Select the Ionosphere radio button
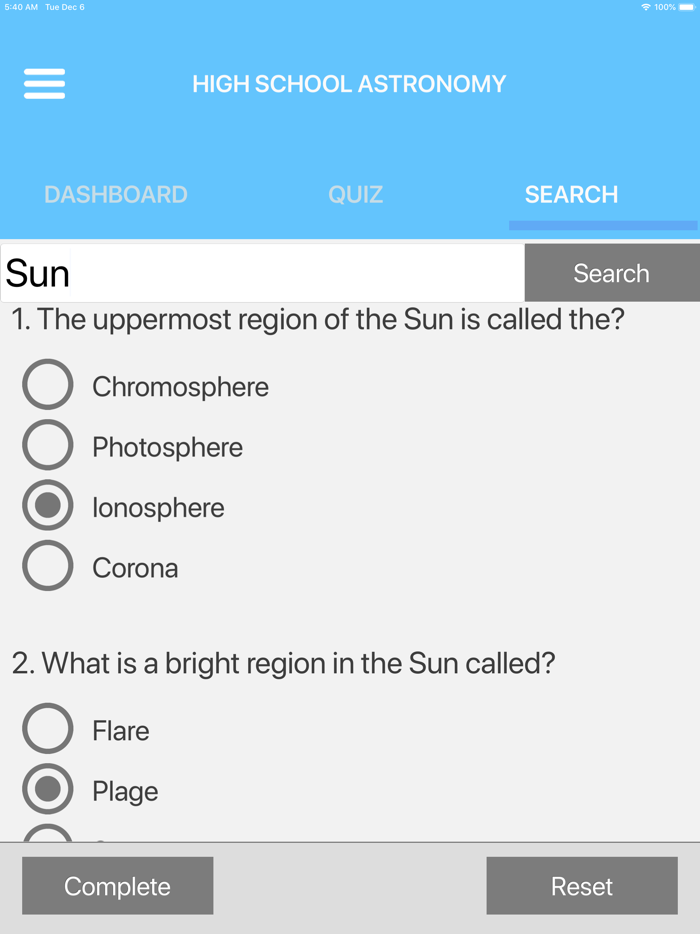 pos(47,505)
